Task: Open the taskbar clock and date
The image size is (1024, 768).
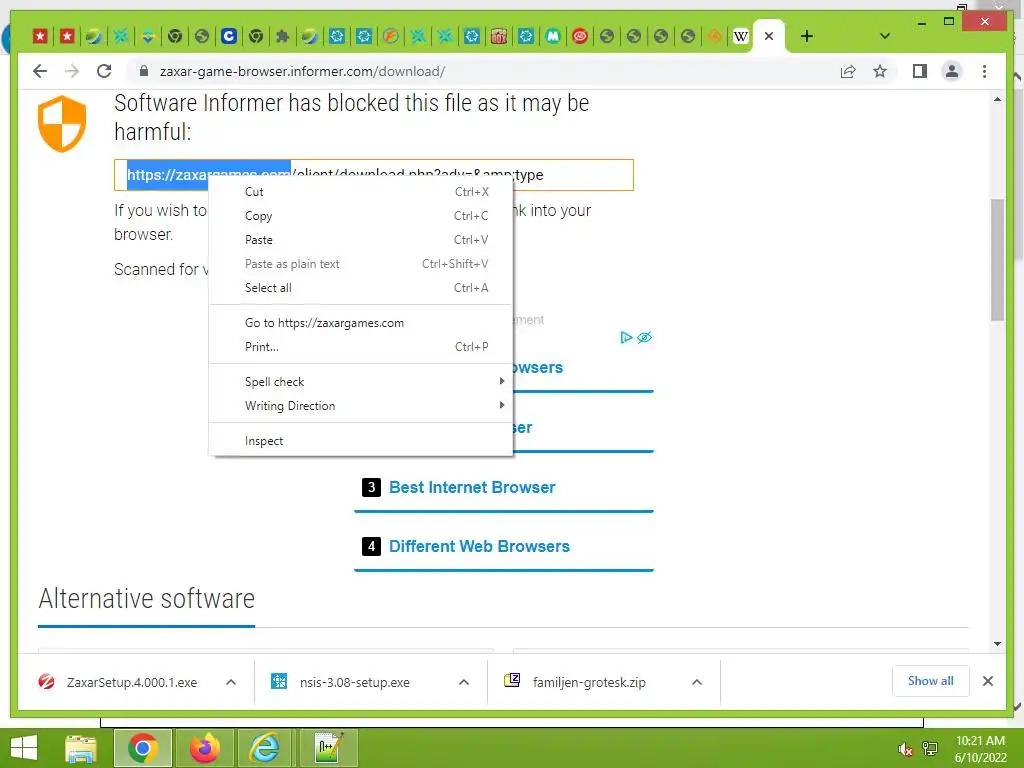Action: (x=980, y=749)
